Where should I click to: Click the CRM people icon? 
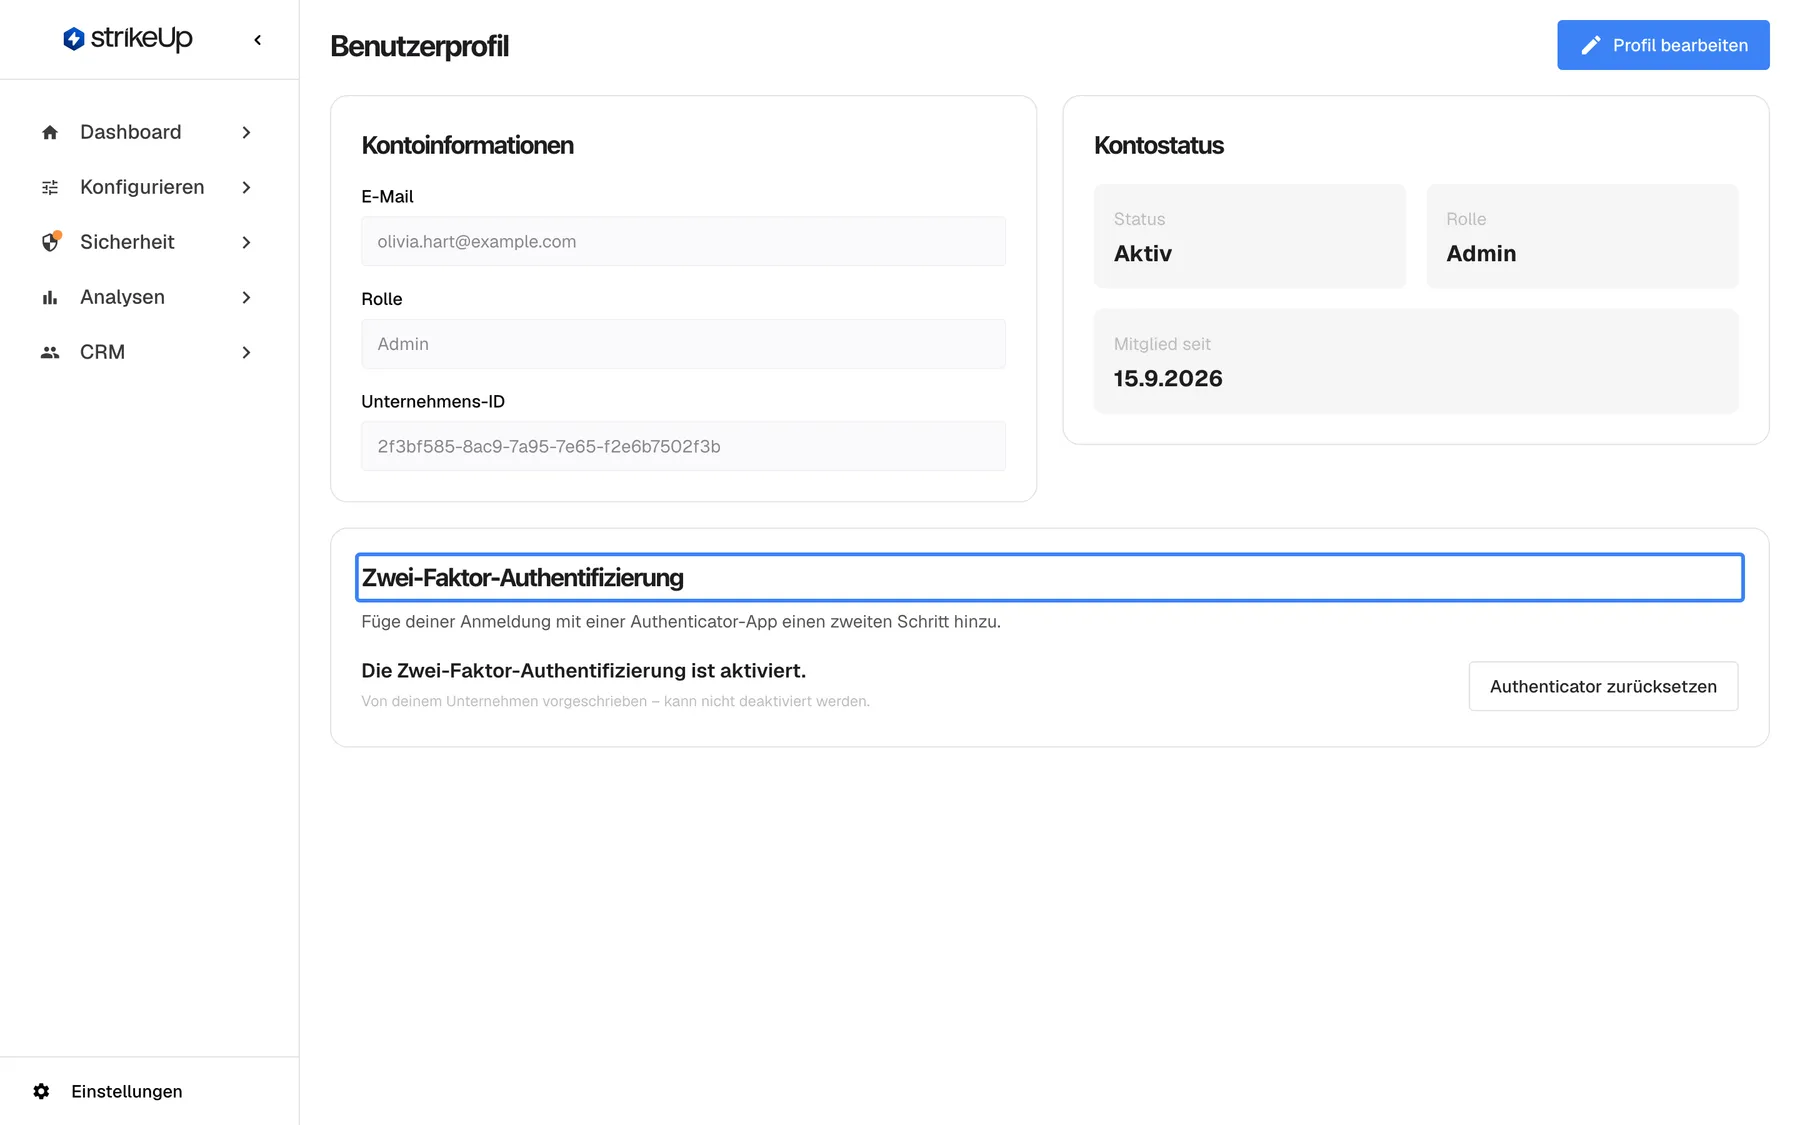tap(50, 352)
